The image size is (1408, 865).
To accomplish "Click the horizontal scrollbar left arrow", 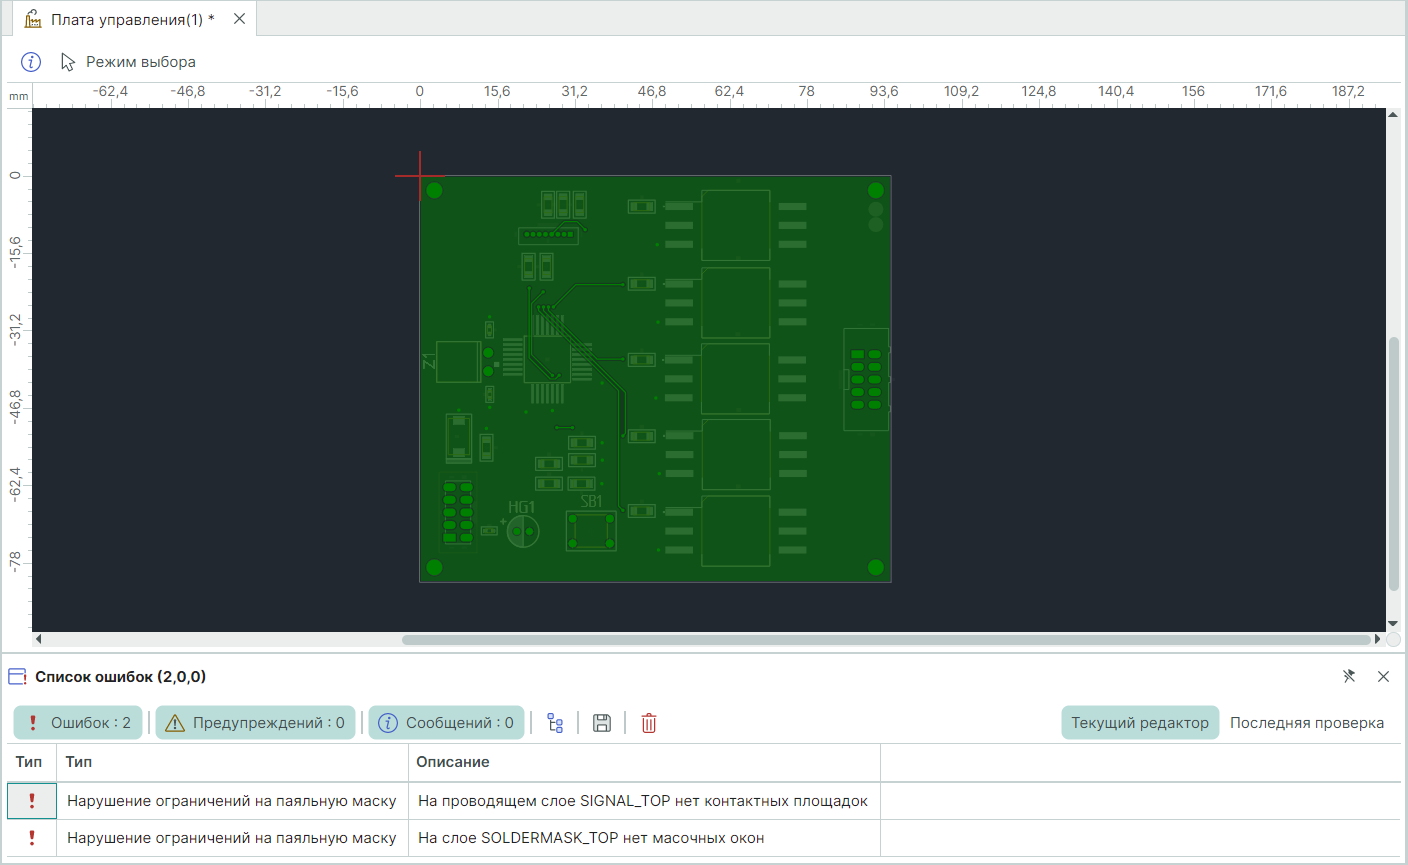I will pyautogui.click(x=39, y=639).
